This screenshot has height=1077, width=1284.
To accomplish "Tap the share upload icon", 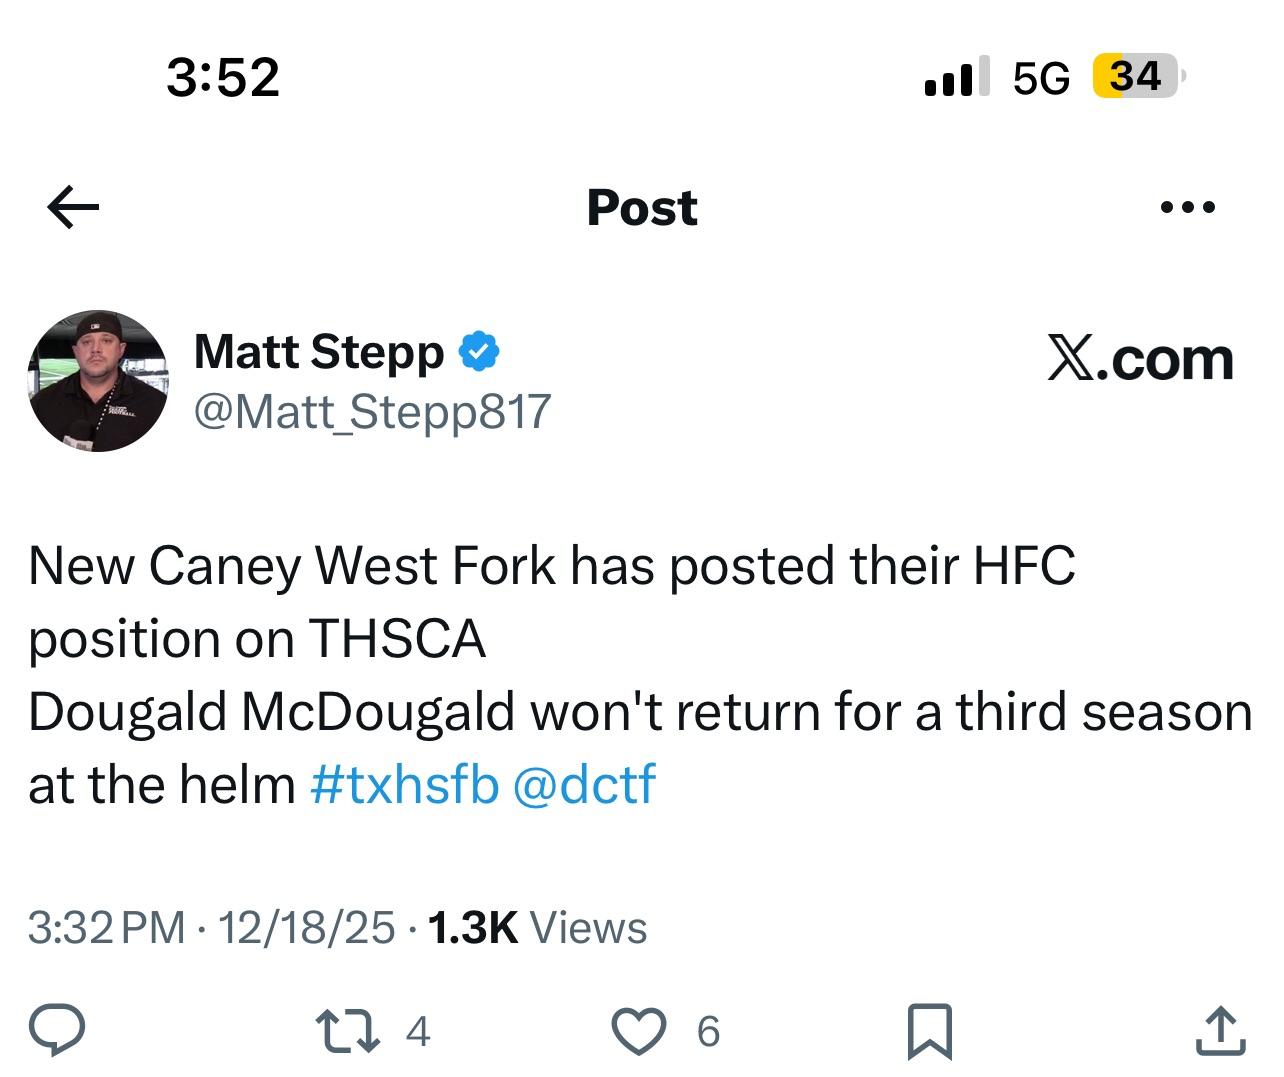I will (1220, 1031).
